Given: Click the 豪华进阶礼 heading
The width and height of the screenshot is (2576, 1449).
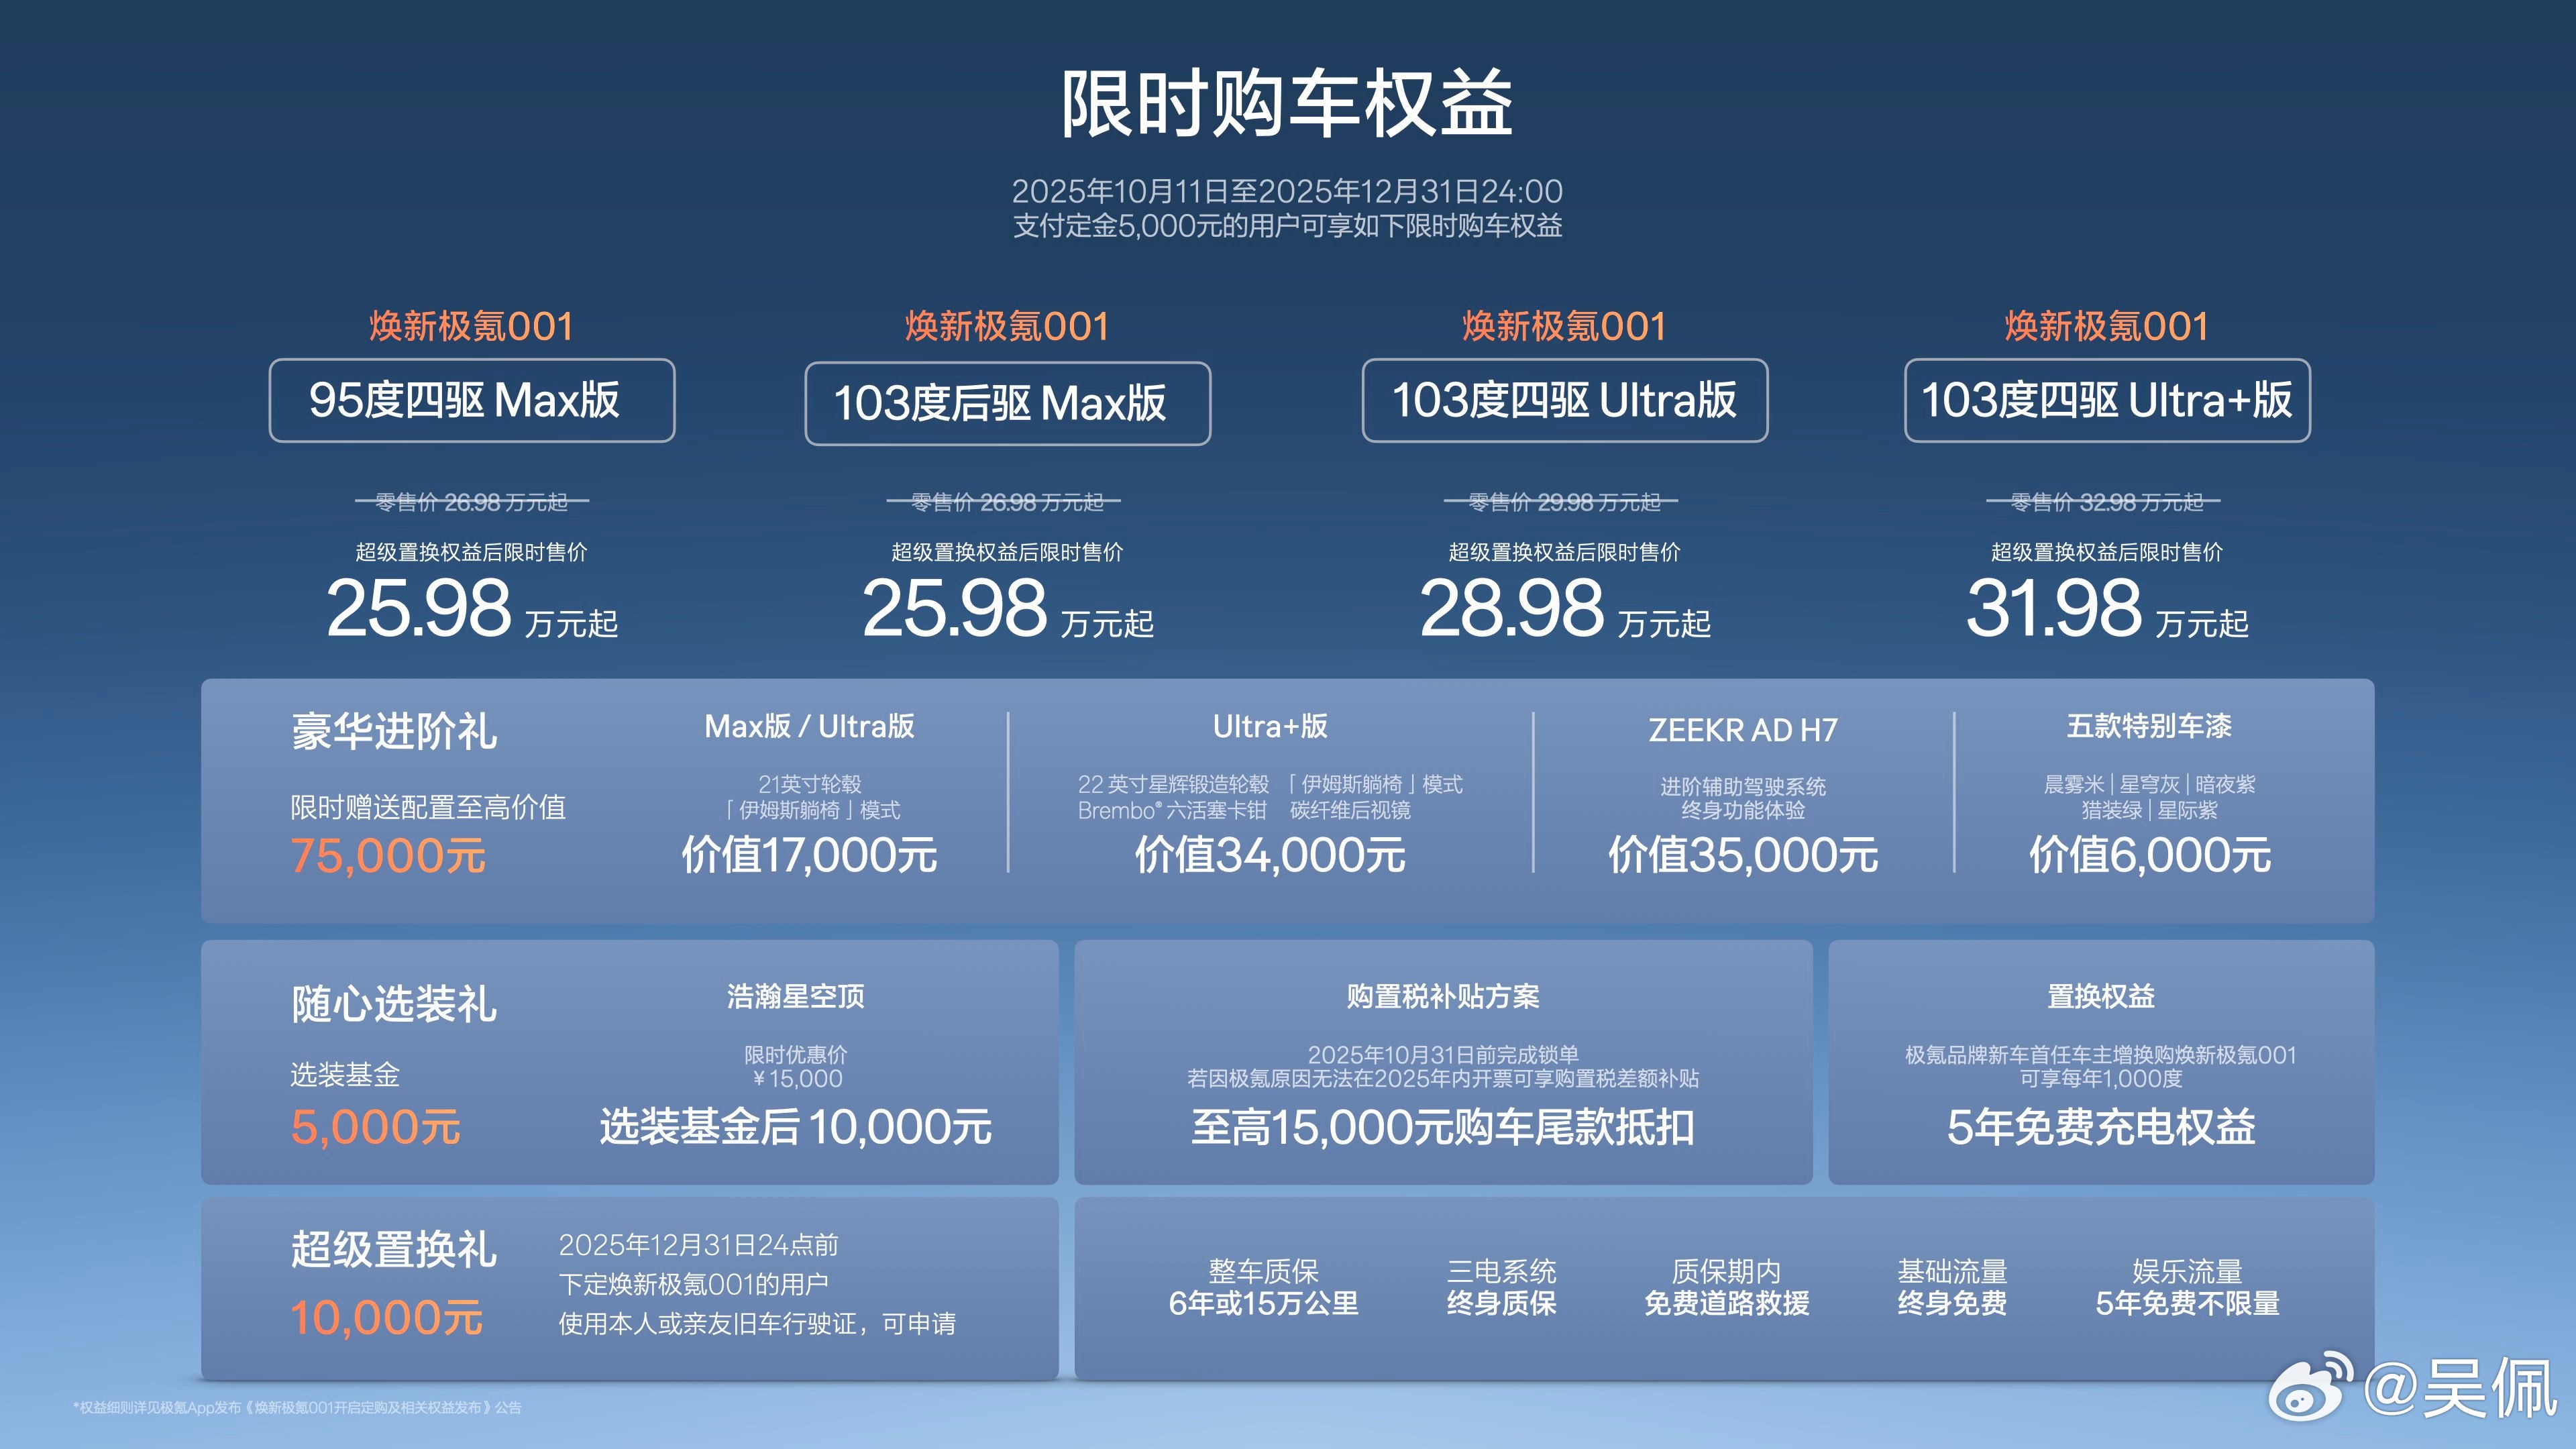Looking at the screenshot, I should tap(394, 731).
